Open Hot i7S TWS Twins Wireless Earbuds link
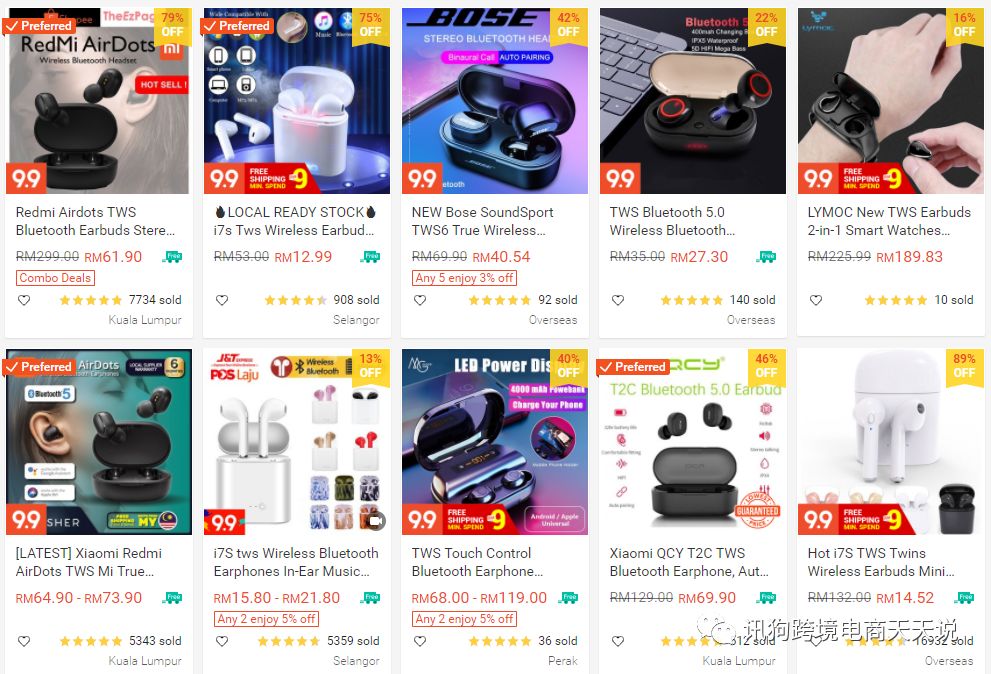 point(881,562)
